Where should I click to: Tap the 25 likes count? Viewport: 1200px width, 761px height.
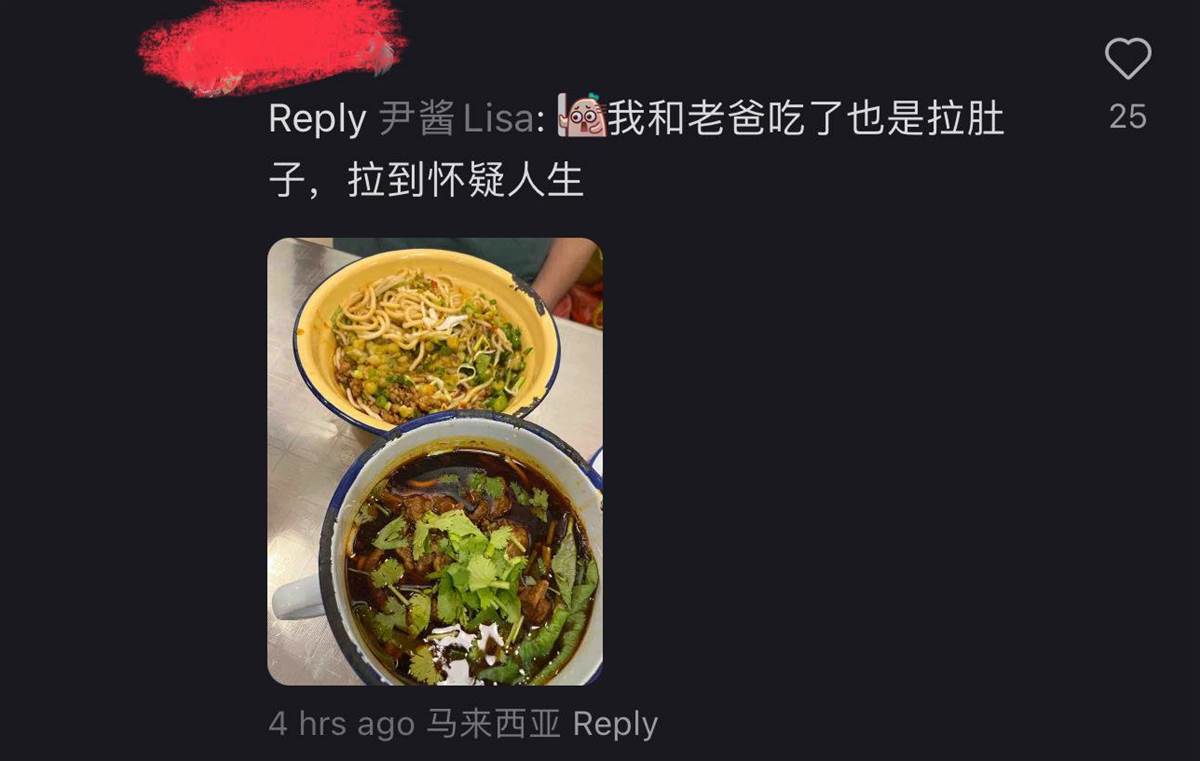(1128, 117)
